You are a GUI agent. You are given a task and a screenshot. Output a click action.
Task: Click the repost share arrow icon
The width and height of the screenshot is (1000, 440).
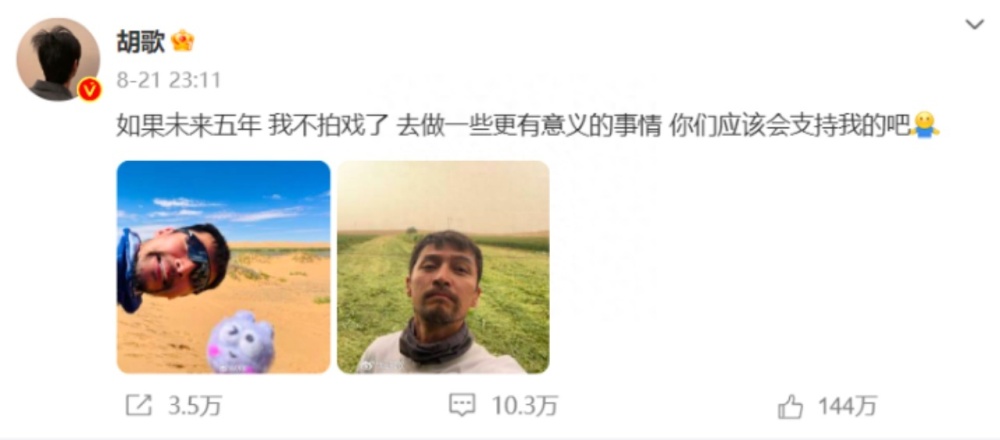(139, 406)
